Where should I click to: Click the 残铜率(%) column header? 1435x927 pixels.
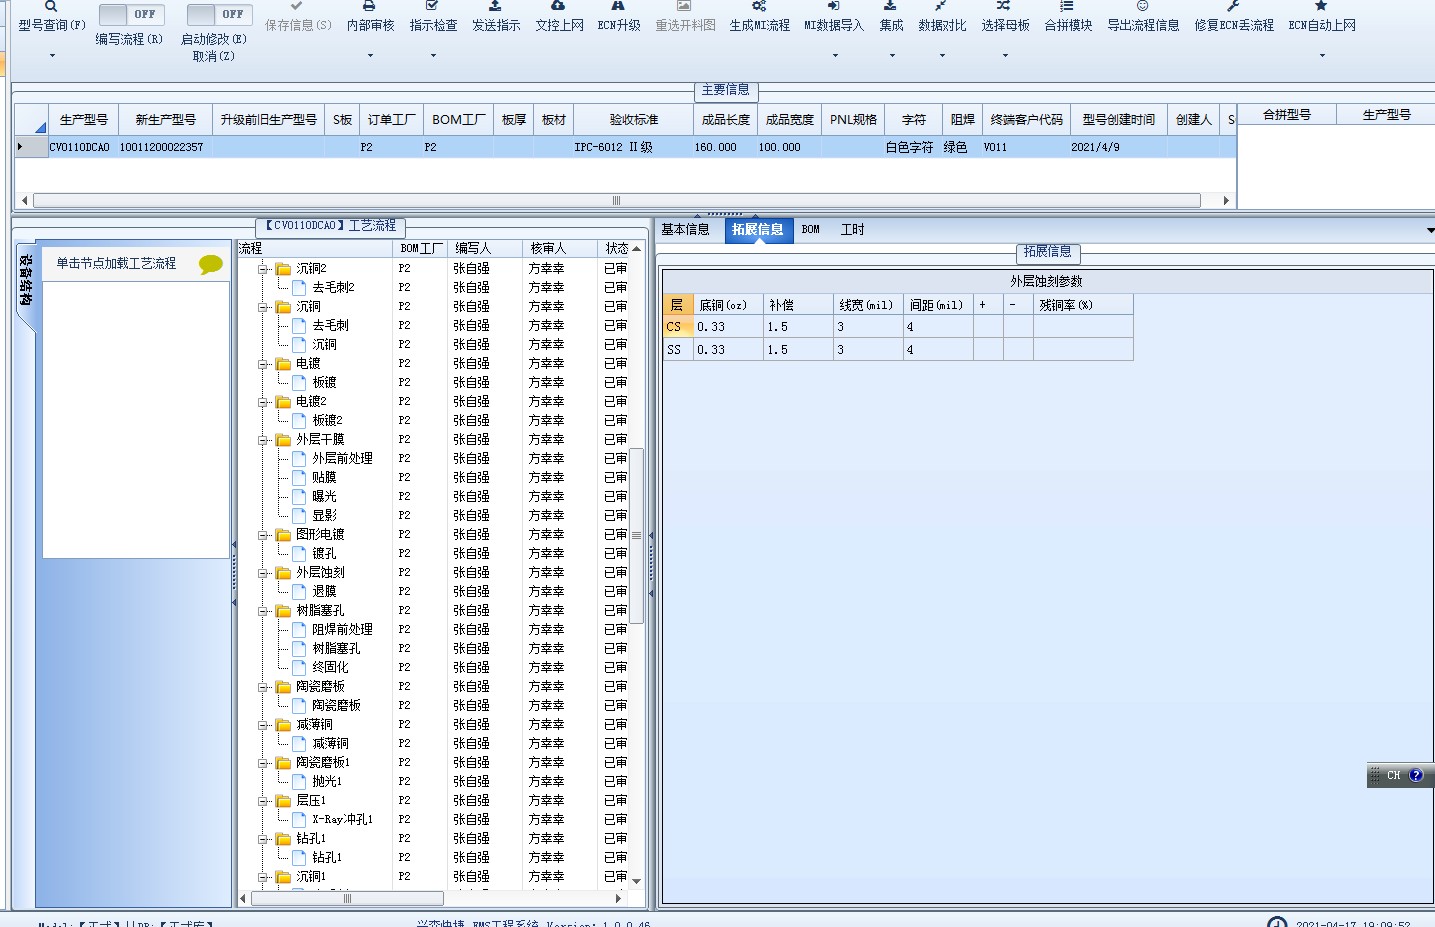click(1083, 305)
